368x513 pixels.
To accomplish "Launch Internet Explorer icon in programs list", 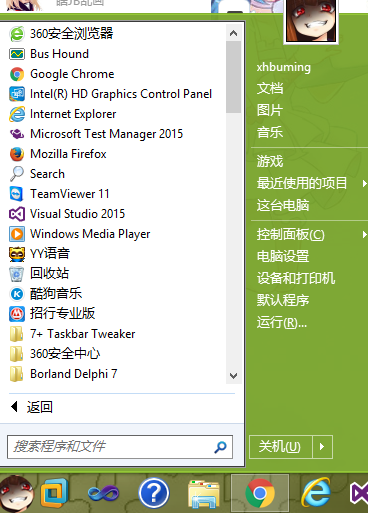I will (17, 114).
